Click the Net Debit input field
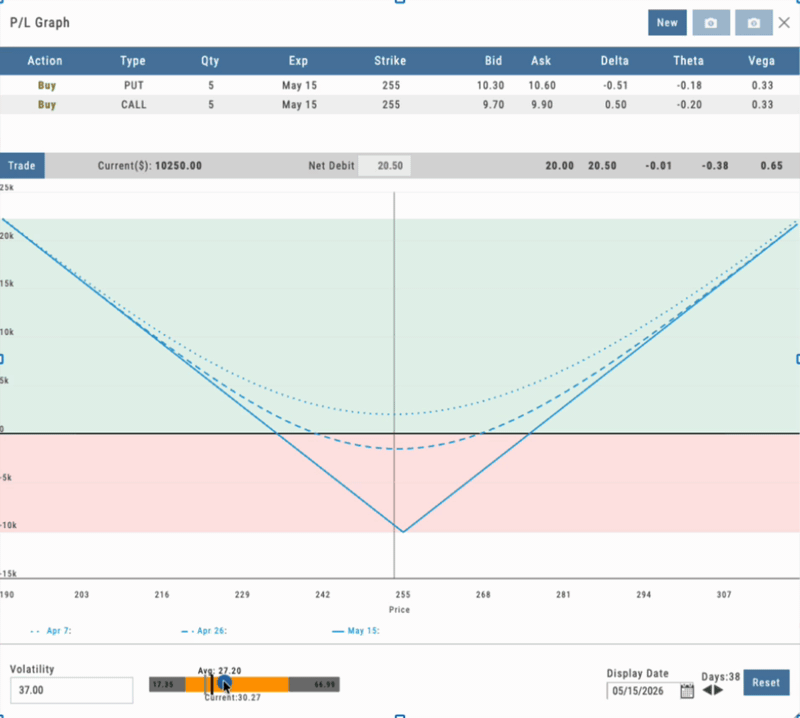Screen dimensions: 800x718 (385, 165)
